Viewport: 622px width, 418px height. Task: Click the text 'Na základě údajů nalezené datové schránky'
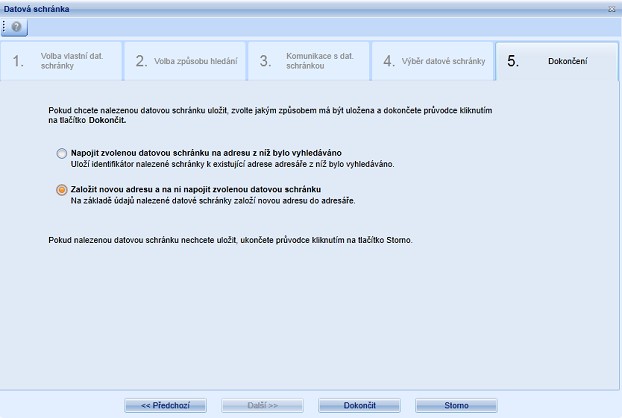point(151,201)
